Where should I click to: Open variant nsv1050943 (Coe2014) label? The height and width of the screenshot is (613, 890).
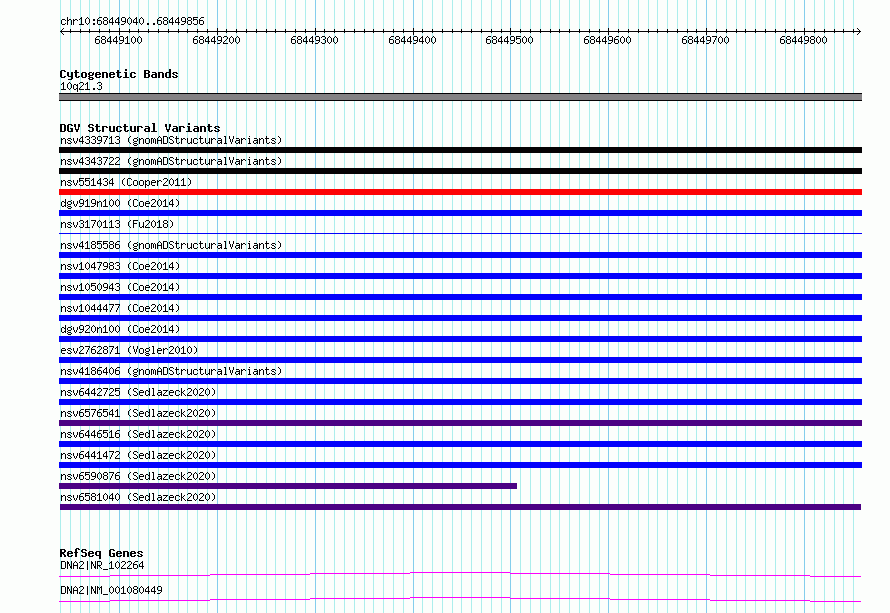[120, 287]
